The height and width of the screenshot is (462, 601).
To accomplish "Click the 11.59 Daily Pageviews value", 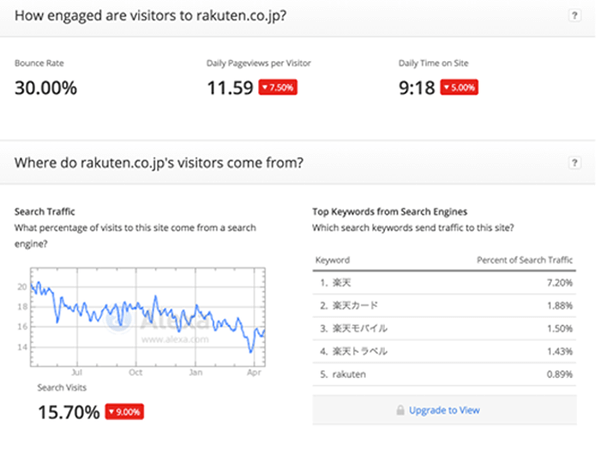I will 229,88.
